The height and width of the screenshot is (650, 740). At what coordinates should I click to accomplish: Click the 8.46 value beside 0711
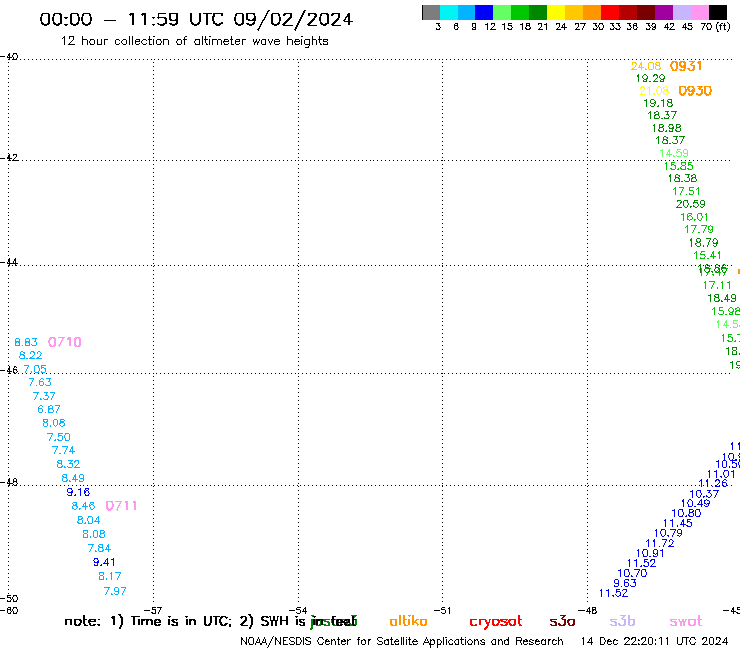(x=84, y=506)
